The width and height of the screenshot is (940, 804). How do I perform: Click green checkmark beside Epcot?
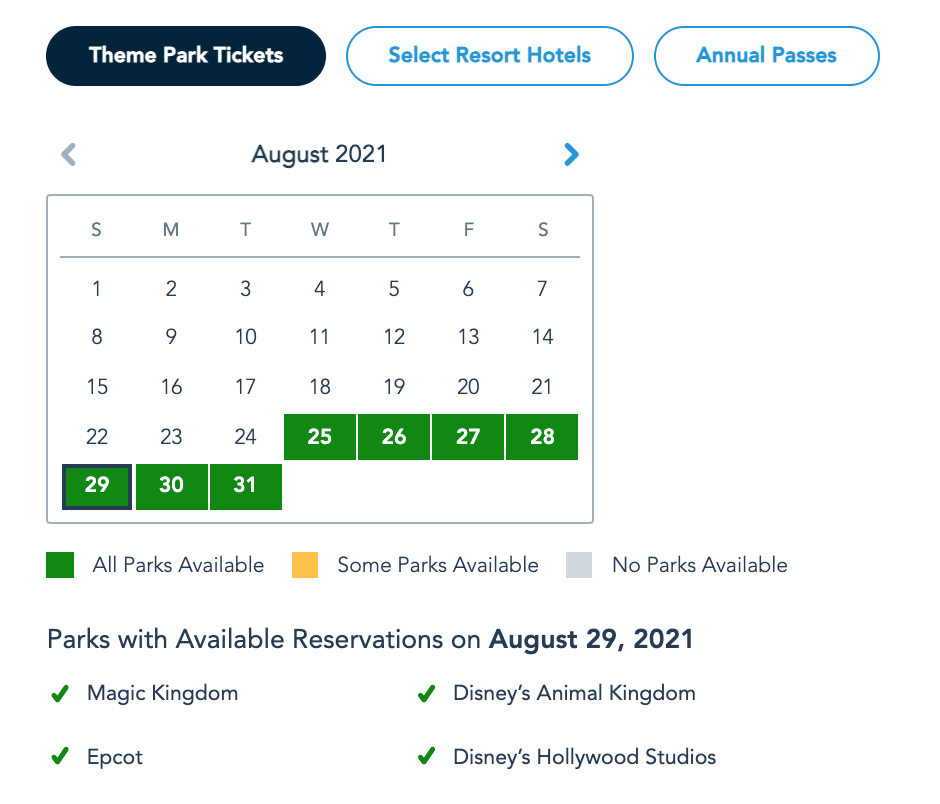[x=60, y=757]
